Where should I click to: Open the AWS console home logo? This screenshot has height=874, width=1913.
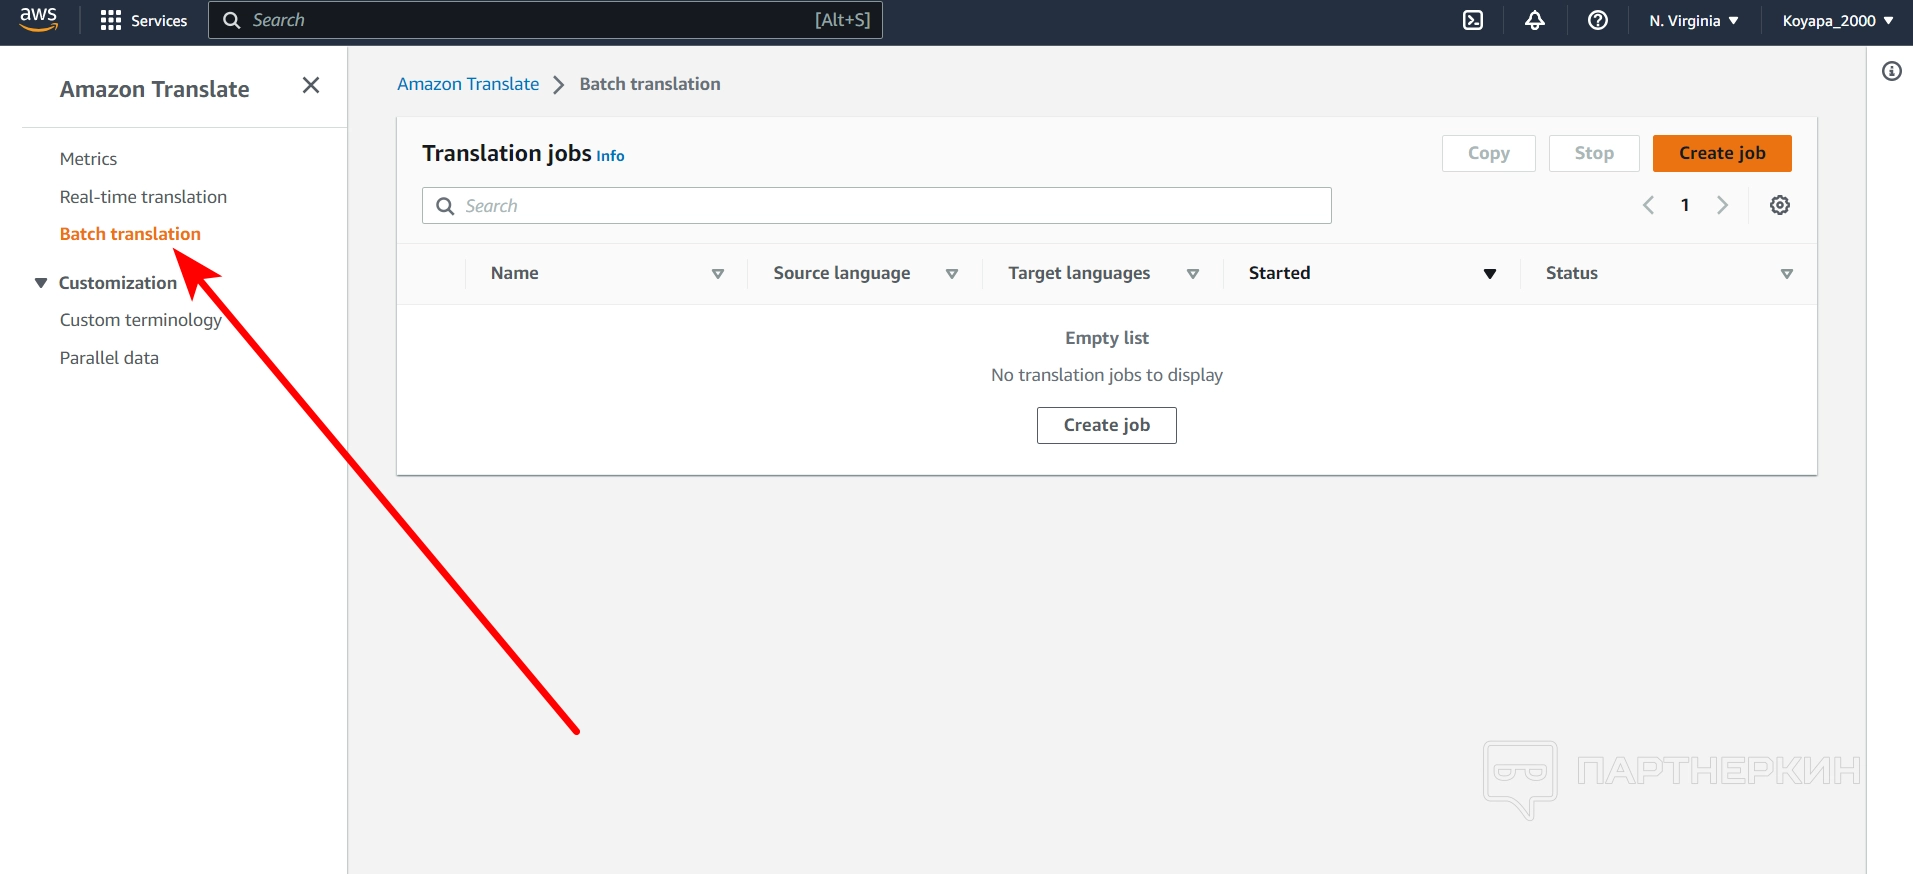pos(39,19)
